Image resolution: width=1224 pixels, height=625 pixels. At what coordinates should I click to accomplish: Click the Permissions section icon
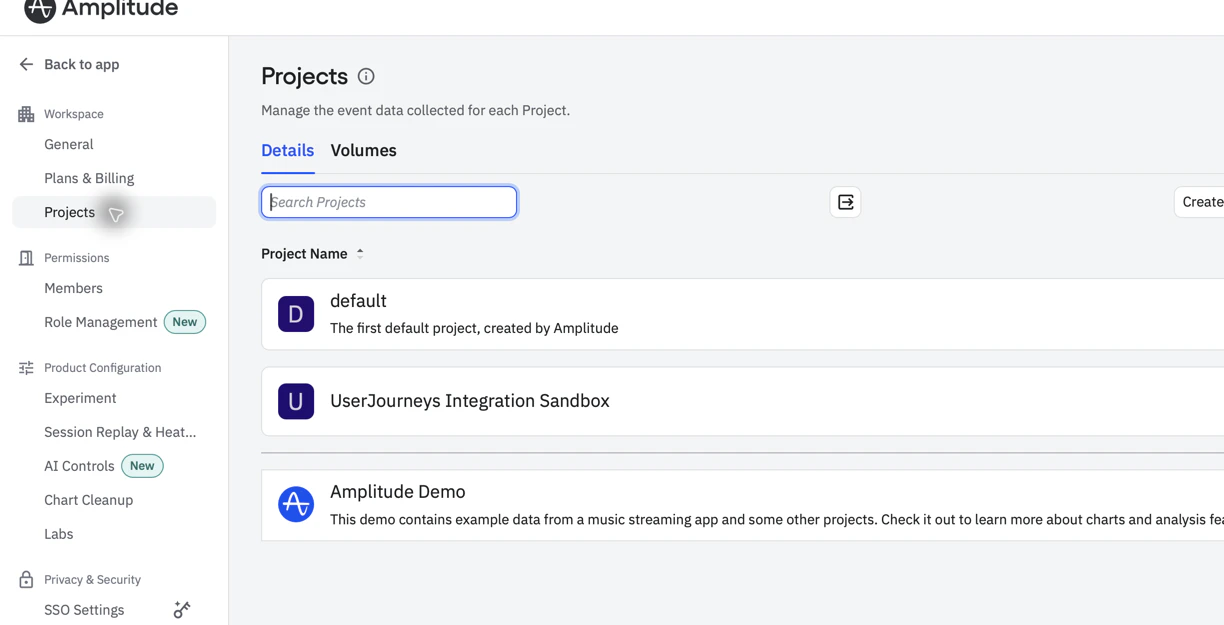26,258
